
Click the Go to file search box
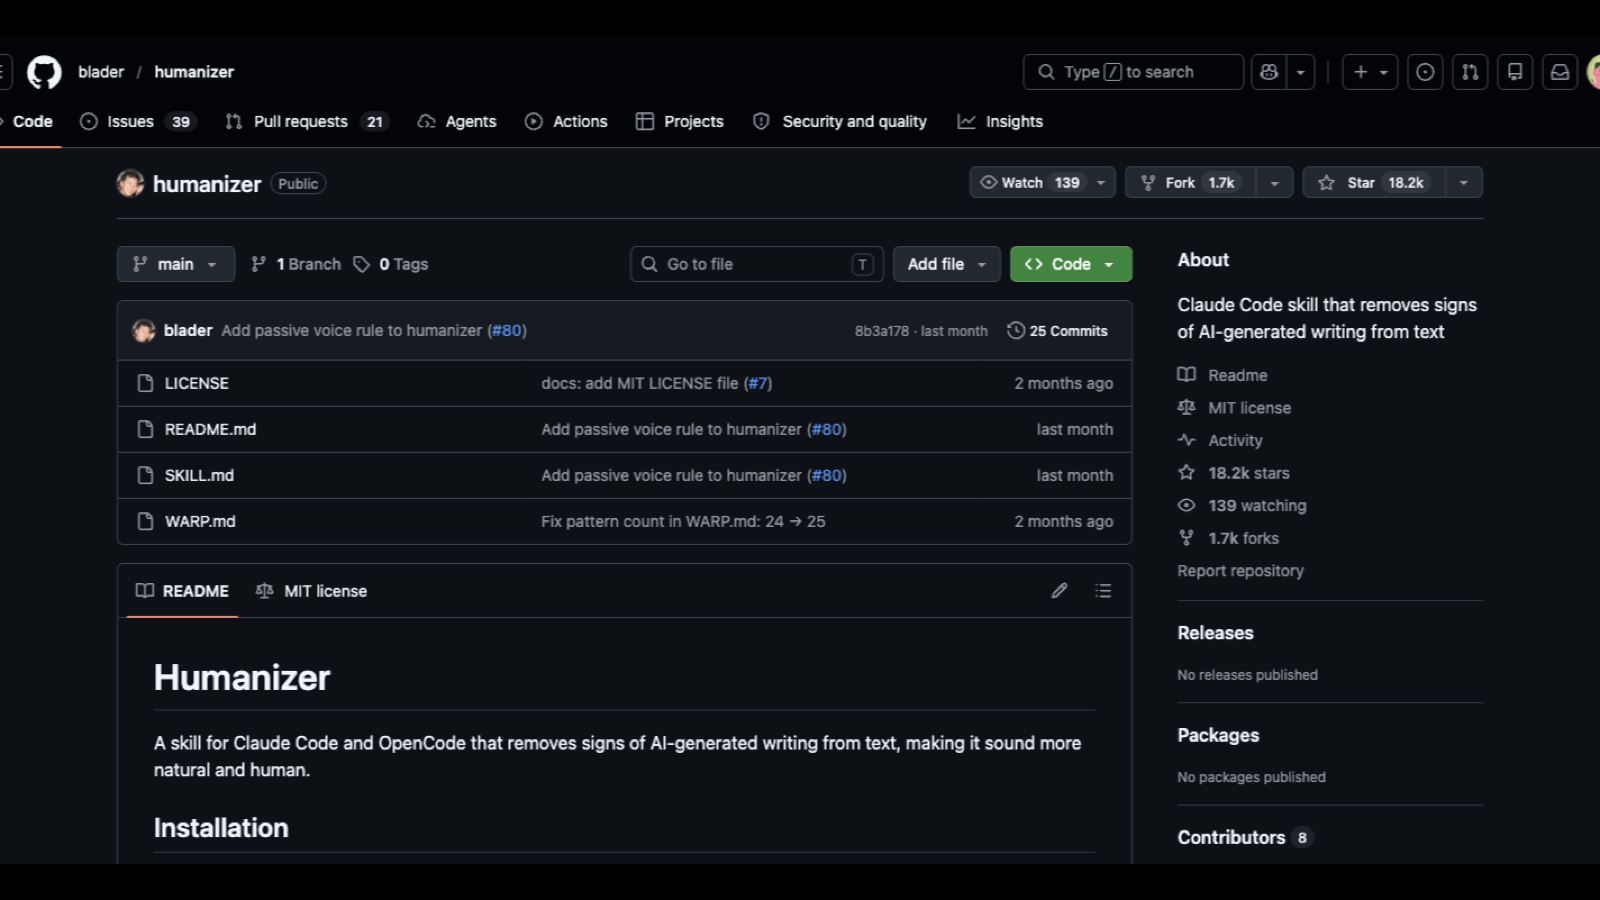[757, 264]
